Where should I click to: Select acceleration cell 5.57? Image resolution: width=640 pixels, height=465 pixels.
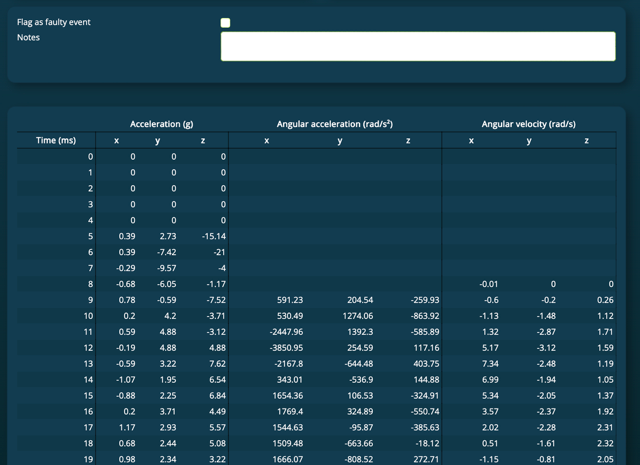tap(218, 427)
